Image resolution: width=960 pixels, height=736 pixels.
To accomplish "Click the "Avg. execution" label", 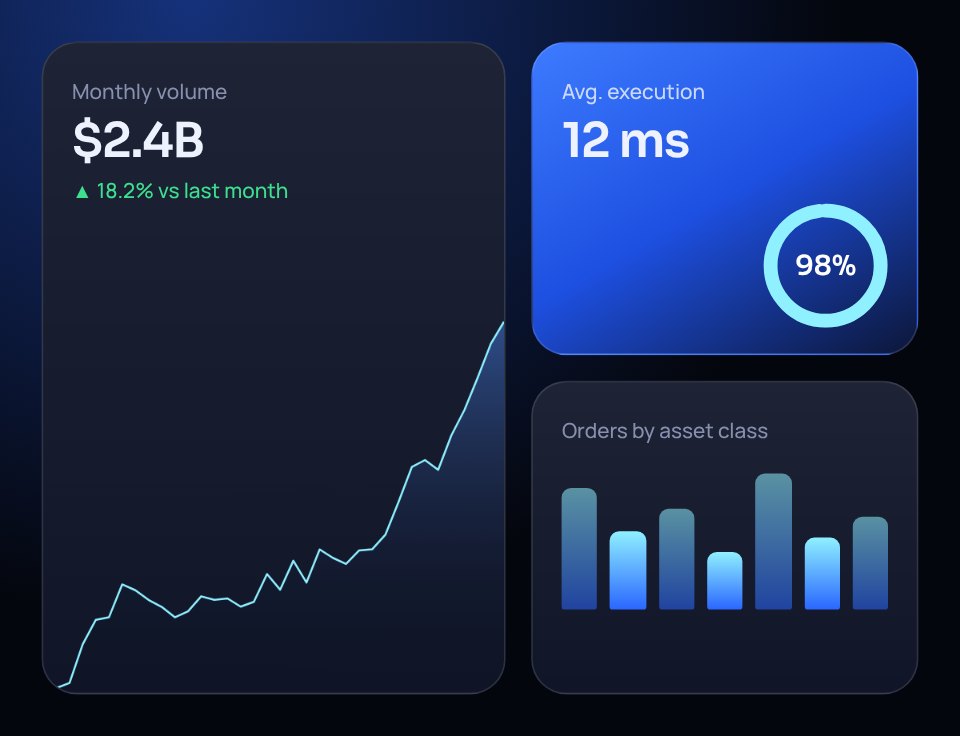I will pyautogui.click(x=633, y=92).
